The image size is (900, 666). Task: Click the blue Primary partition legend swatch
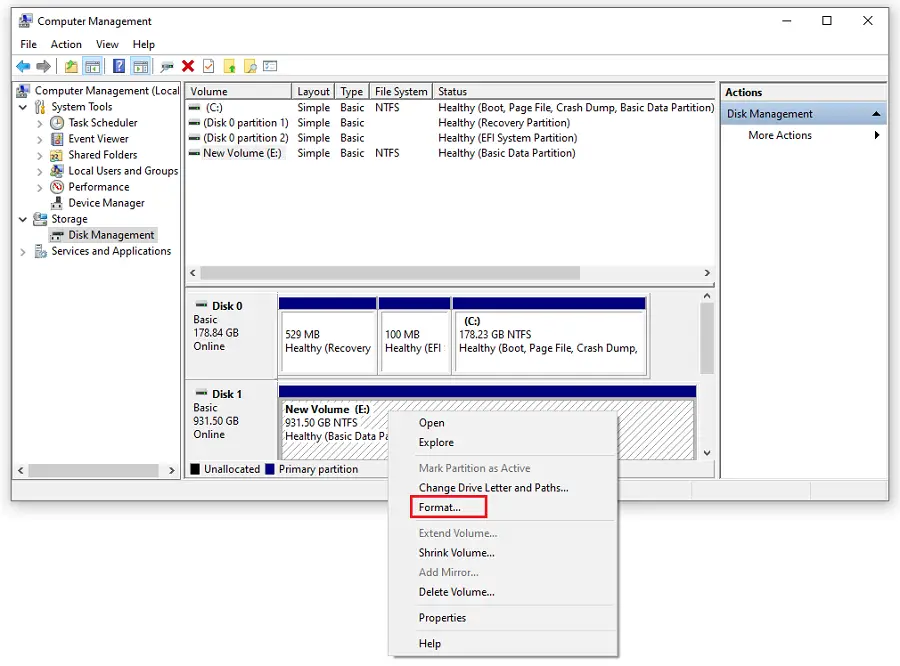pyautogui.click(x=270, y=469)
